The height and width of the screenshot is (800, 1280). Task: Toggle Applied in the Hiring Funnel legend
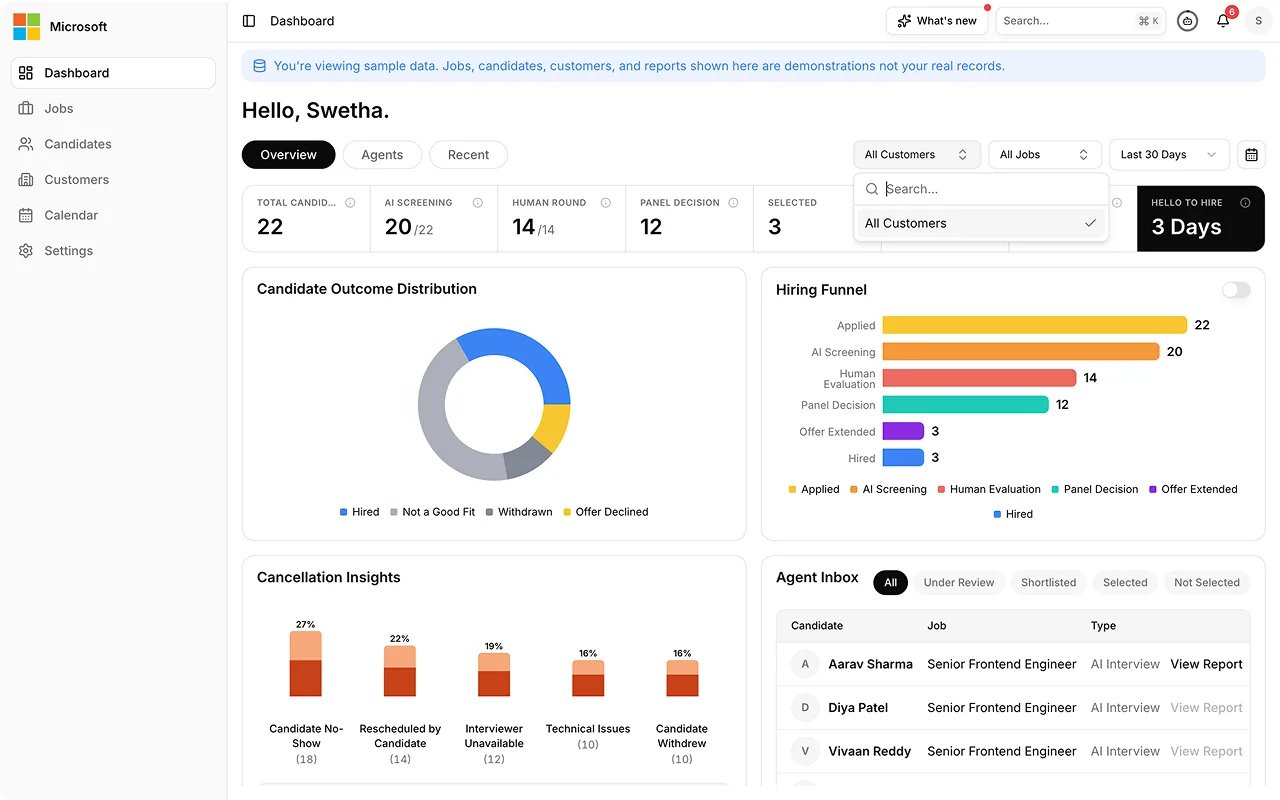tap(814, 489)
